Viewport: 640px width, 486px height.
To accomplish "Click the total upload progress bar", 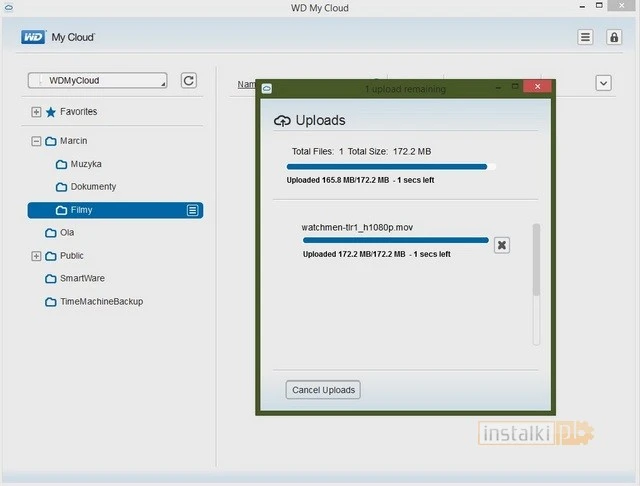I will (391, 167).
